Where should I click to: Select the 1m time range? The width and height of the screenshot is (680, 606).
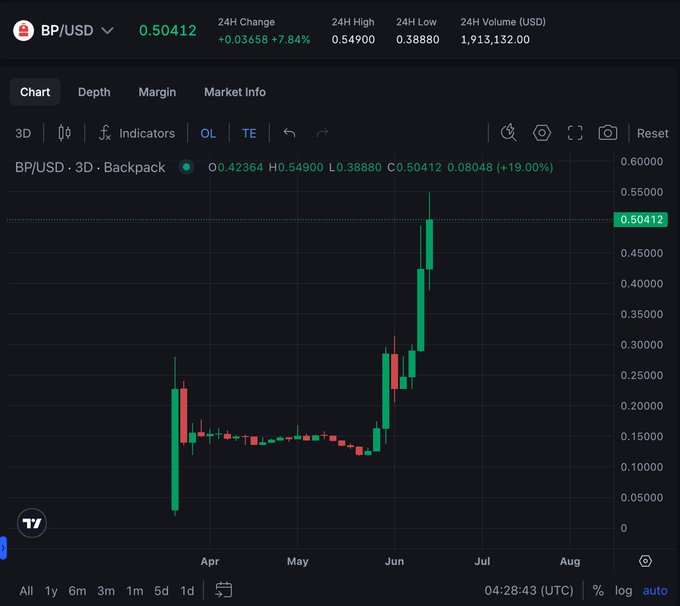(134, 590)
